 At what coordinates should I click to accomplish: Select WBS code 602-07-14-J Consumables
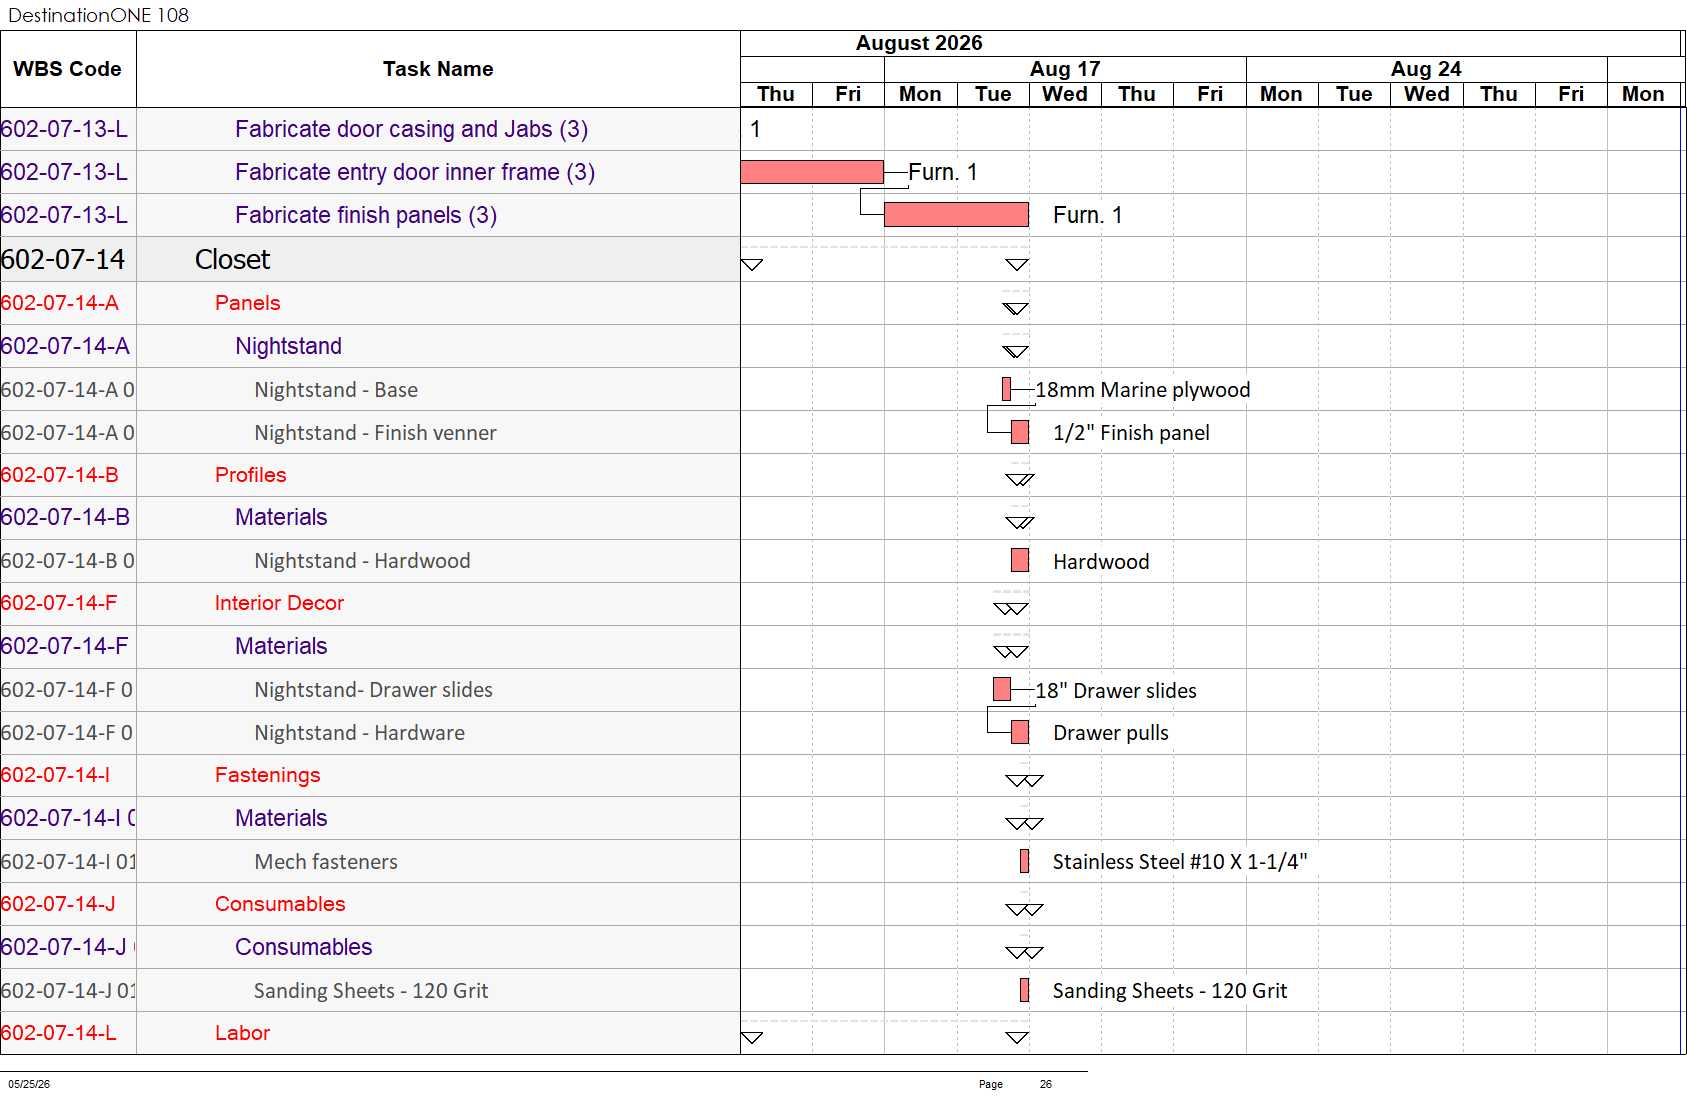coord(58,904)
